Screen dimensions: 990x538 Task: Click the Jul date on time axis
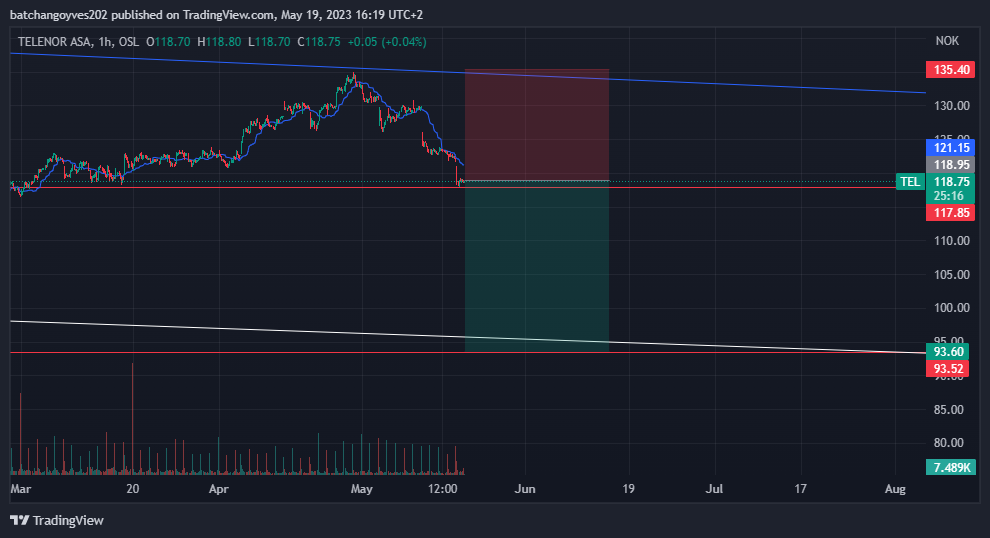click(x=714, y=489)
